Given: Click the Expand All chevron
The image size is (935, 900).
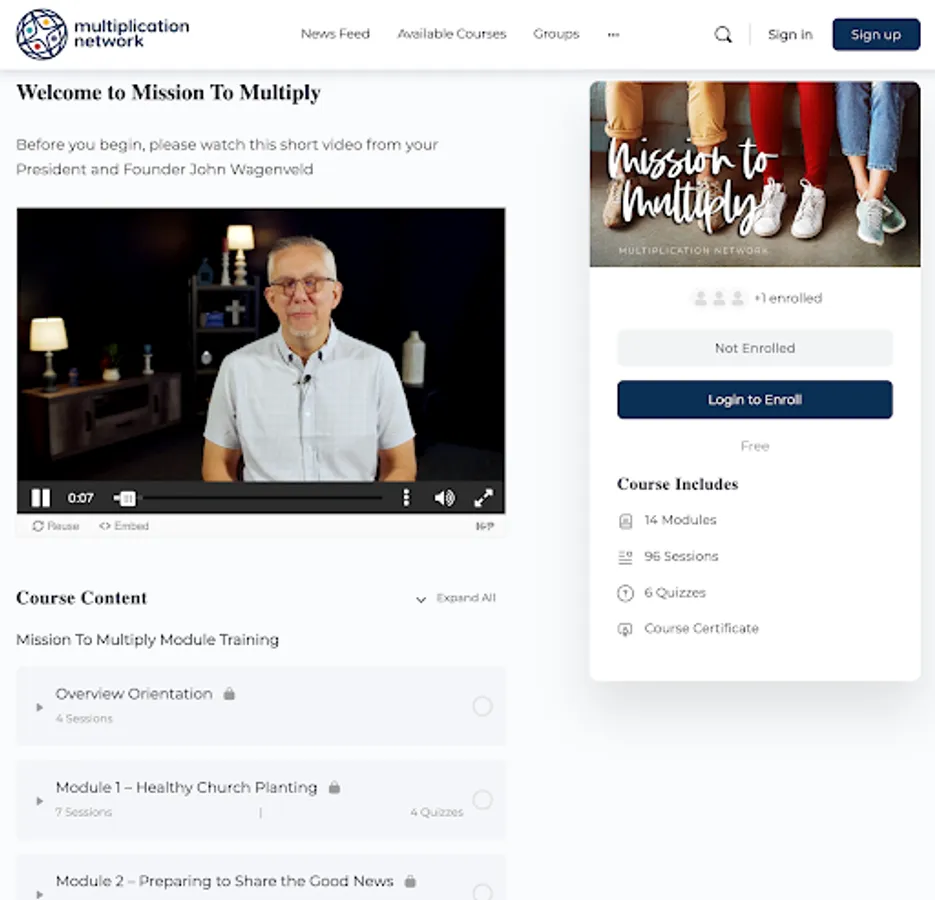Looking at the screenshot, I should tap(421, 599).
